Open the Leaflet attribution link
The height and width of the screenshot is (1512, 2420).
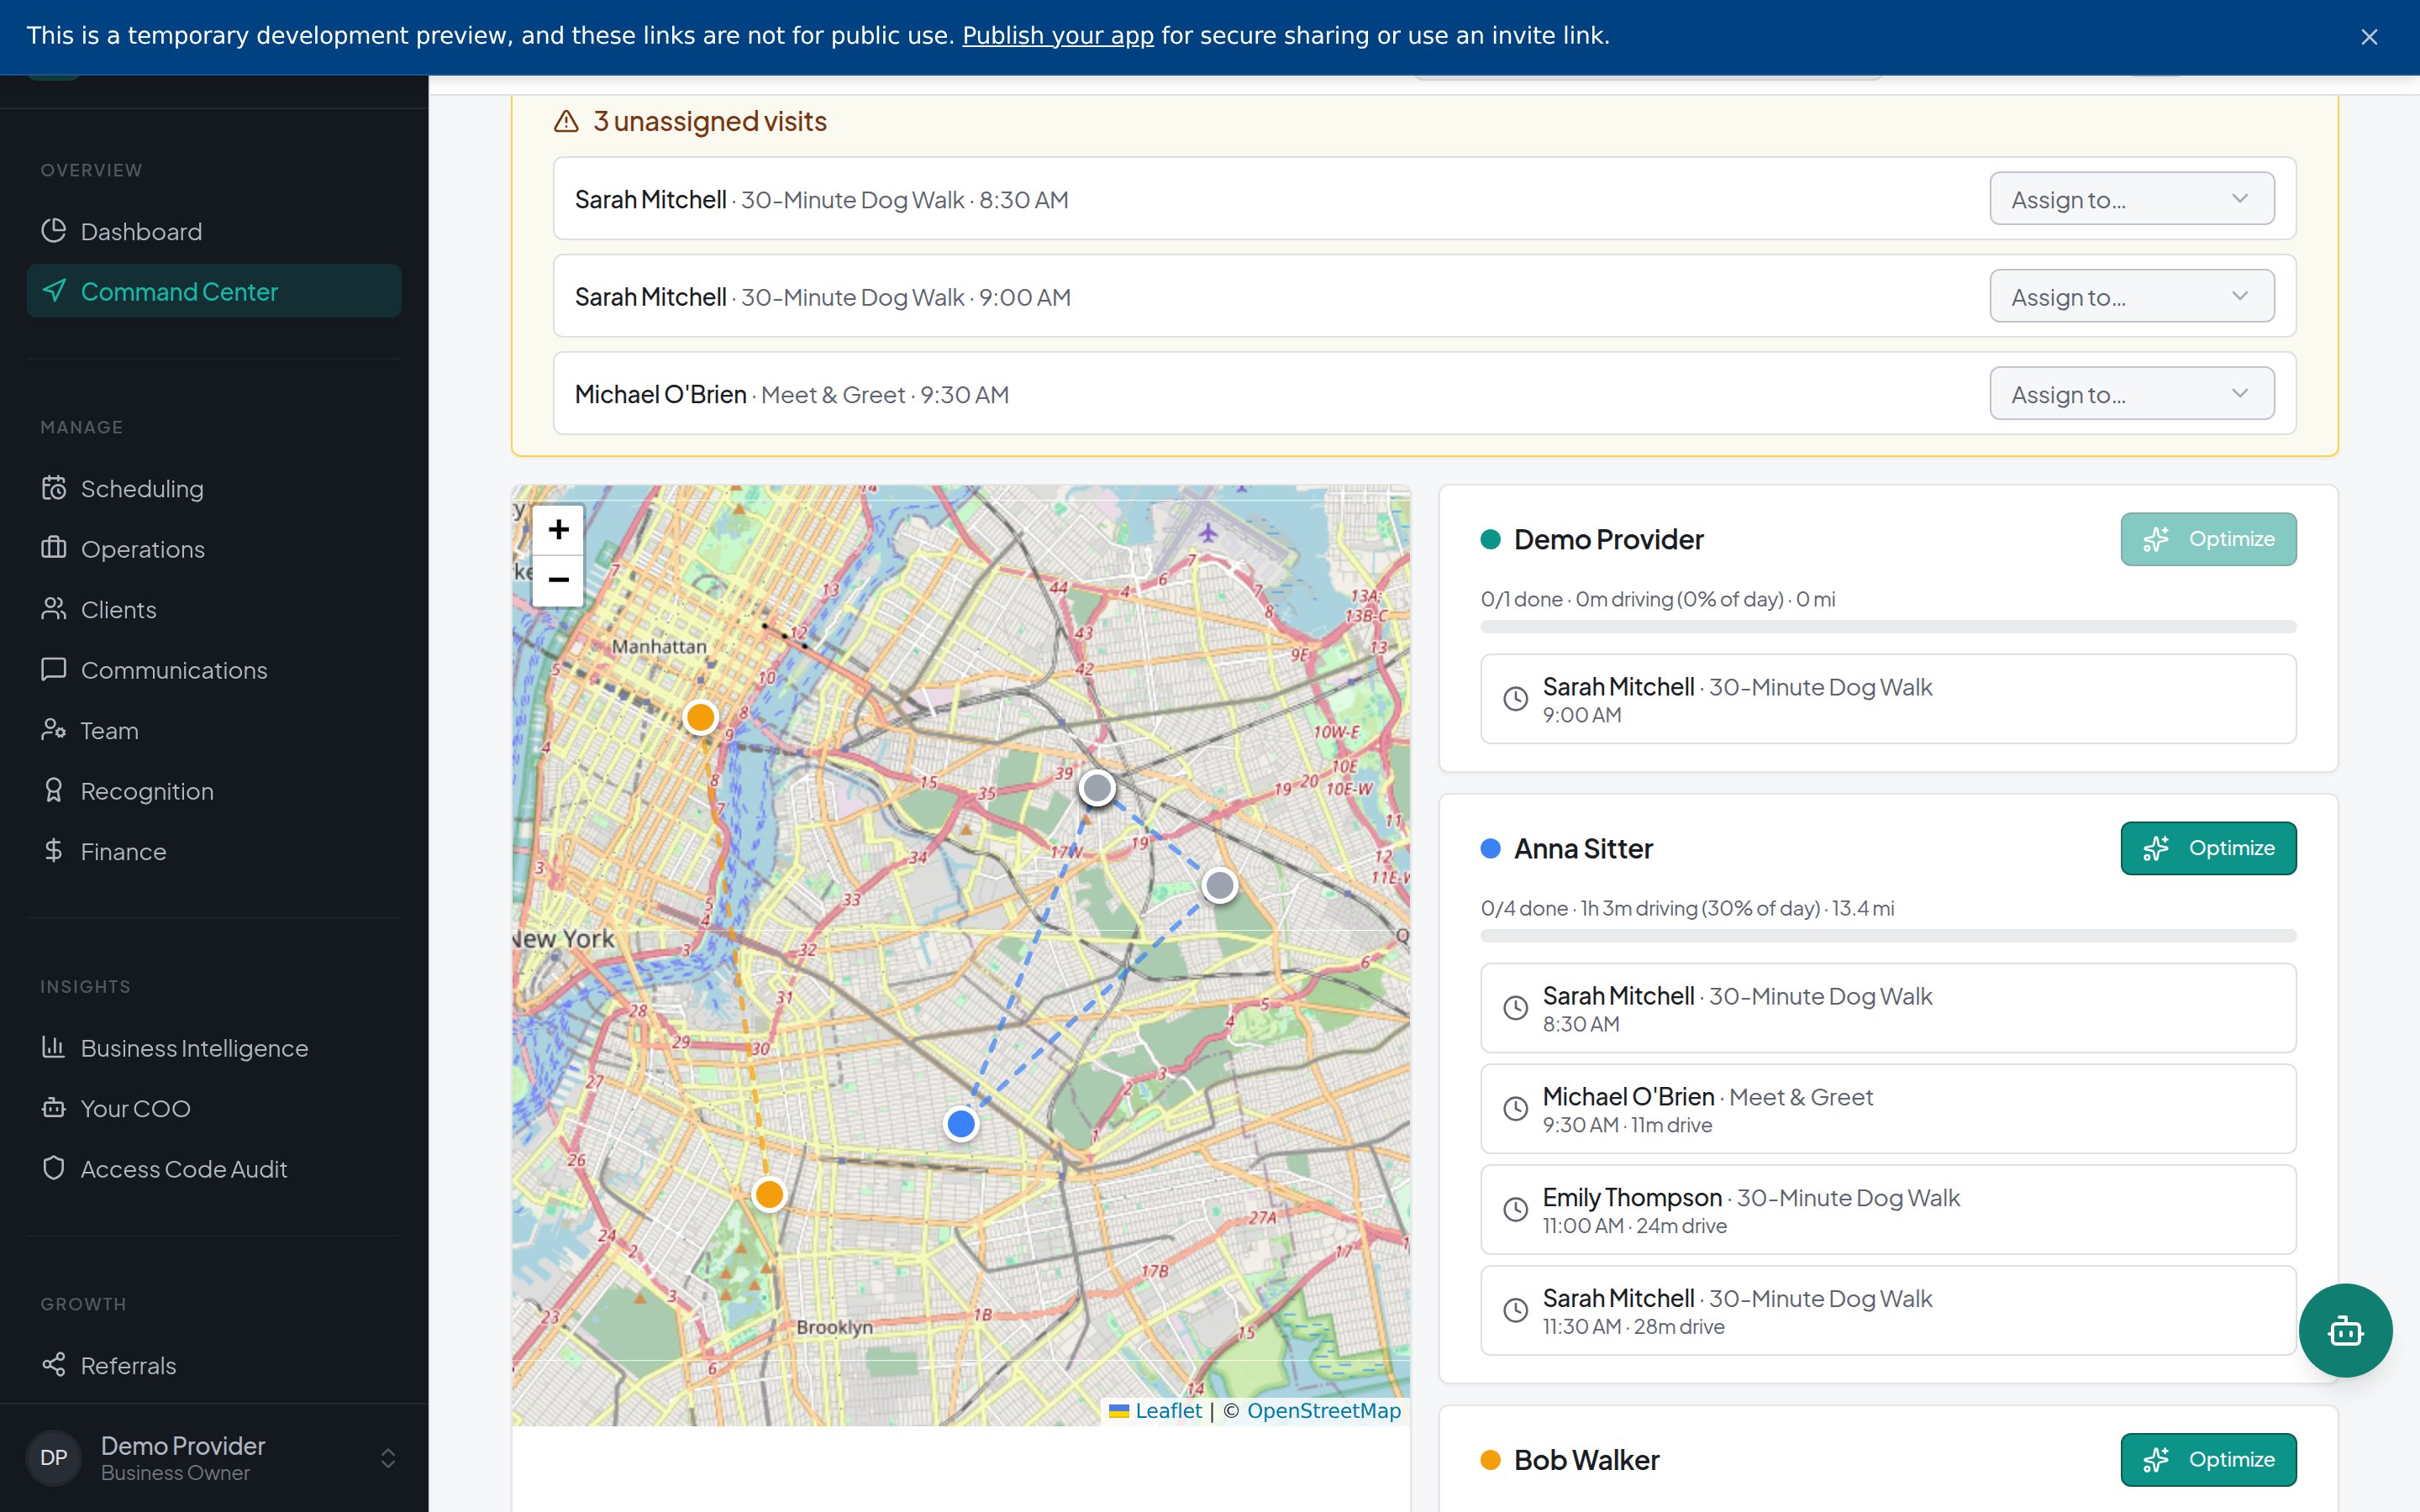pos(1168,1410)
